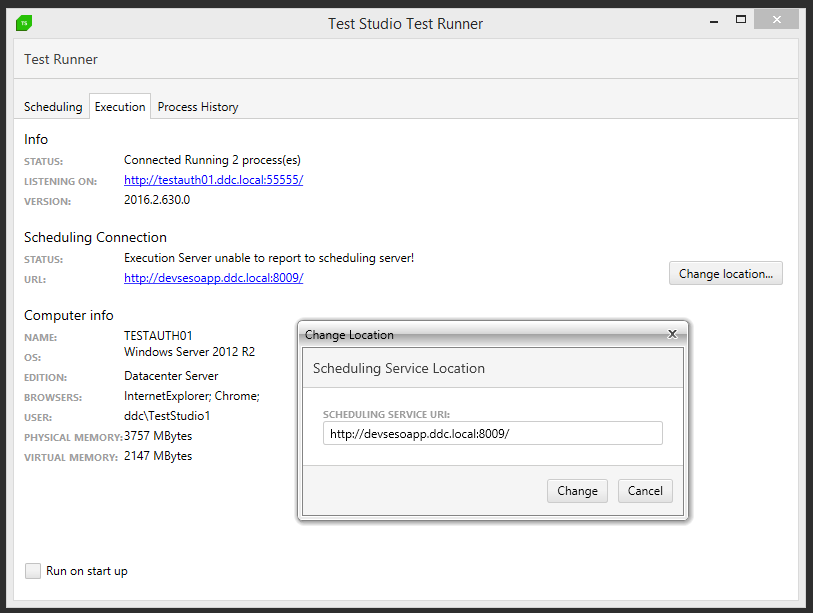Cancel the Change Location dialog
813x613 pixels.
click(645, 490)
